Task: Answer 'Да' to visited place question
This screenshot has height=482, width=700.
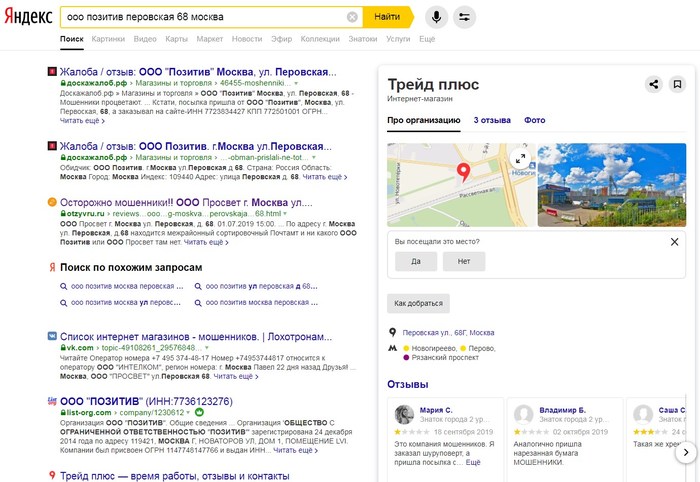Action: pyautogui.click(x=416, y=261)
